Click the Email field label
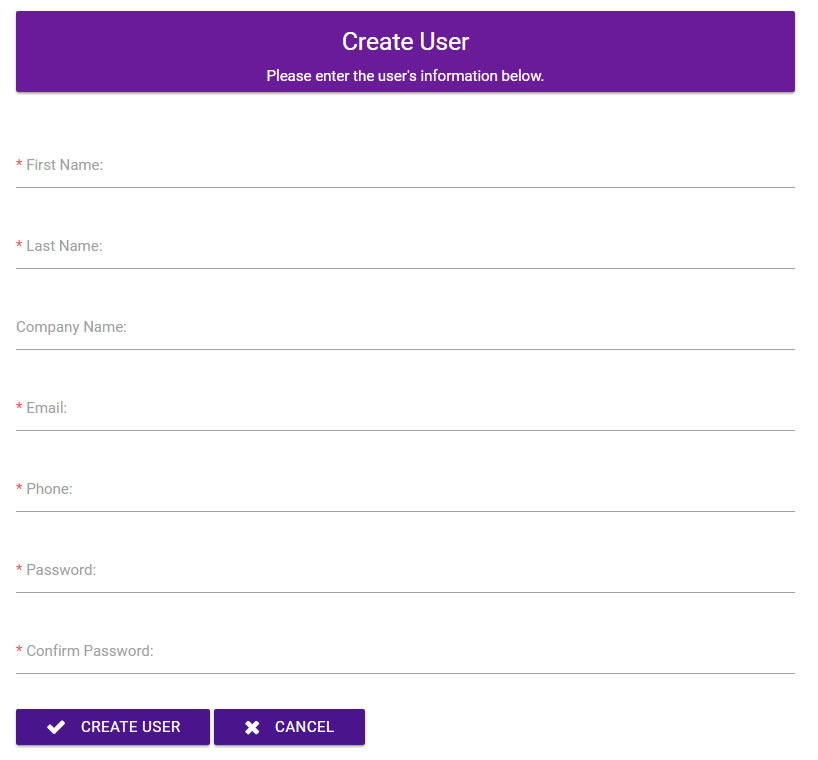818x760 pixels. [45, 407]
